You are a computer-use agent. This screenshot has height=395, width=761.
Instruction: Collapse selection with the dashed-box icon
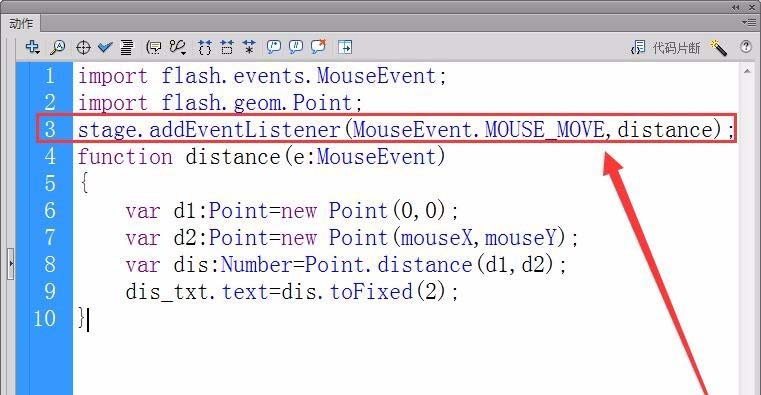[x=227, y=47]
